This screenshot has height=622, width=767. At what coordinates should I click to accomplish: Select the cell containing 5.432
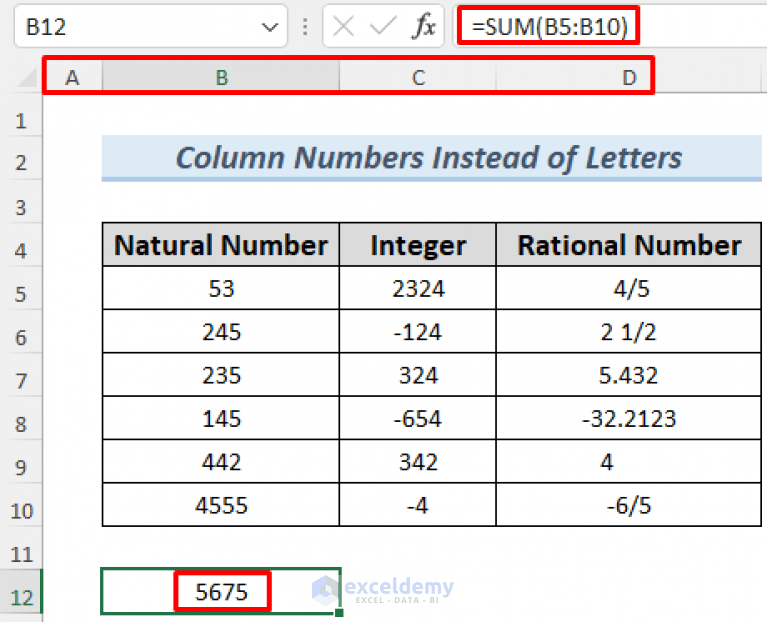pos(629,375)
